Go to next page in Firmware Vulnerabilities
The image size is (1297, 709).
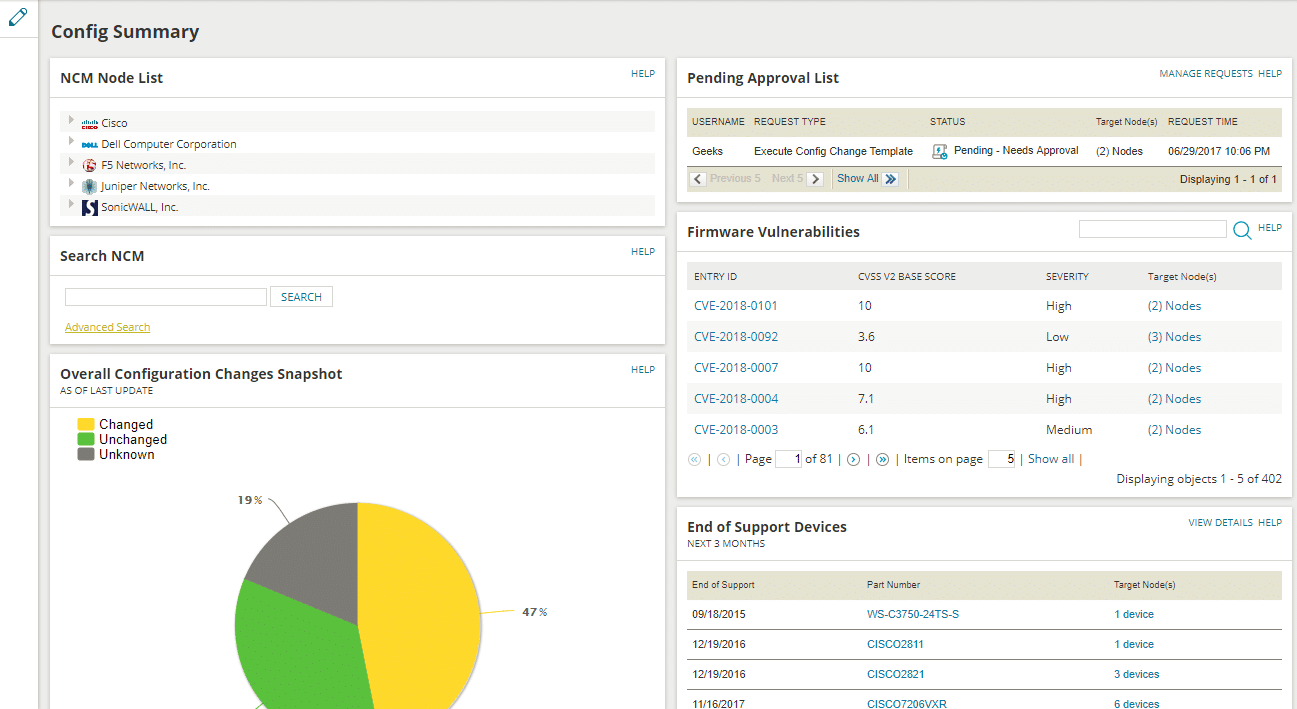853,459
